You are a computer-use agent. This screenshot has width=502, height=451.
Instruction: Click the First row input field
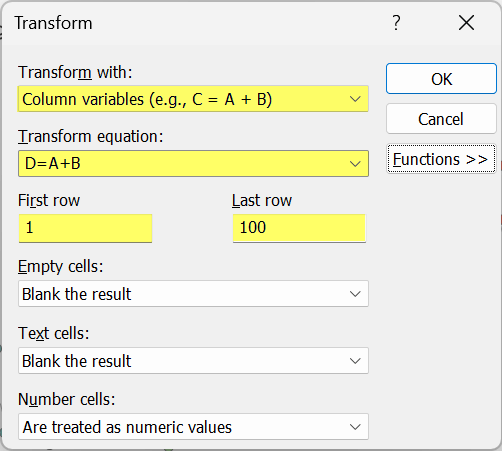tap(85, 228)
